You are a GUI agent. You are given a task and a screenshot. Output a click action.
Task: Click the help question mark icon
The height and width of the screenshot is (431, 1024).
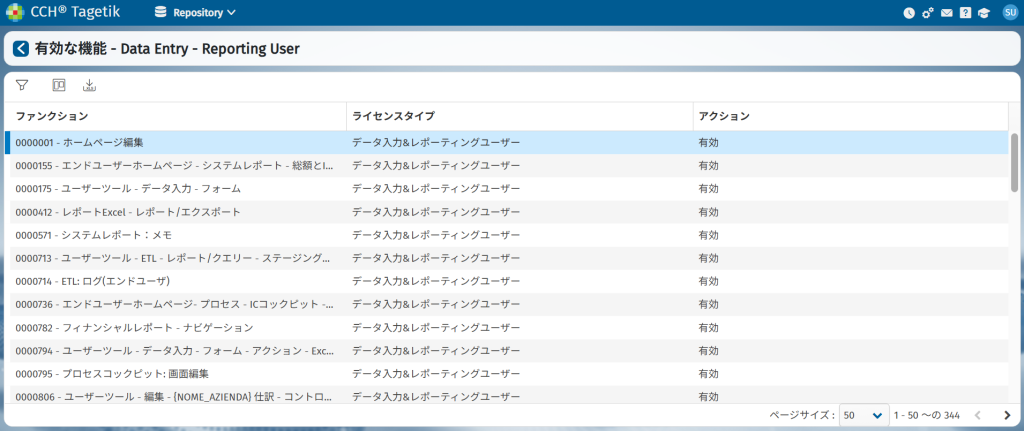click(x=965, y=13)
